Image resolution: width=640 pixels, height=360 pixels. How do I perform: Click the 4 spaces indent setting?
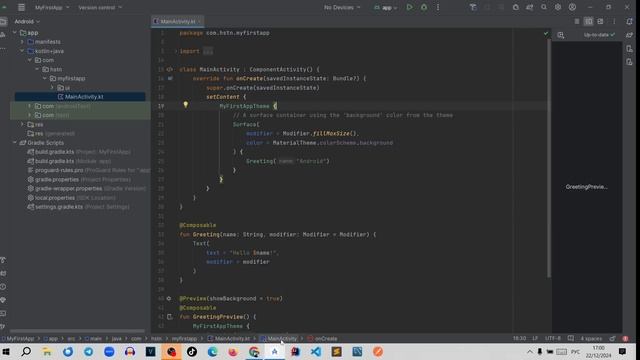click(591, 338)
